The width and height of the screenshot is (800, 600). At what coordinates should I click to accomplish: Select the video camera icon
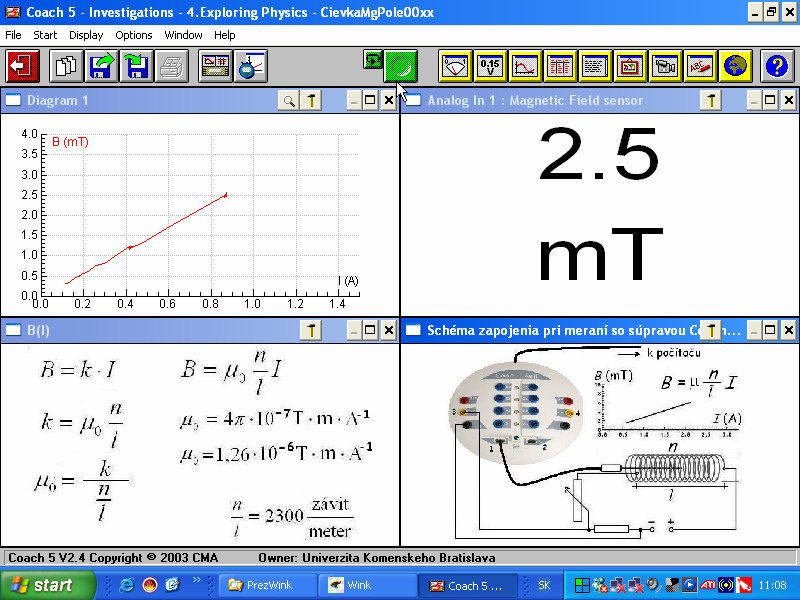(x=665, y=66)
